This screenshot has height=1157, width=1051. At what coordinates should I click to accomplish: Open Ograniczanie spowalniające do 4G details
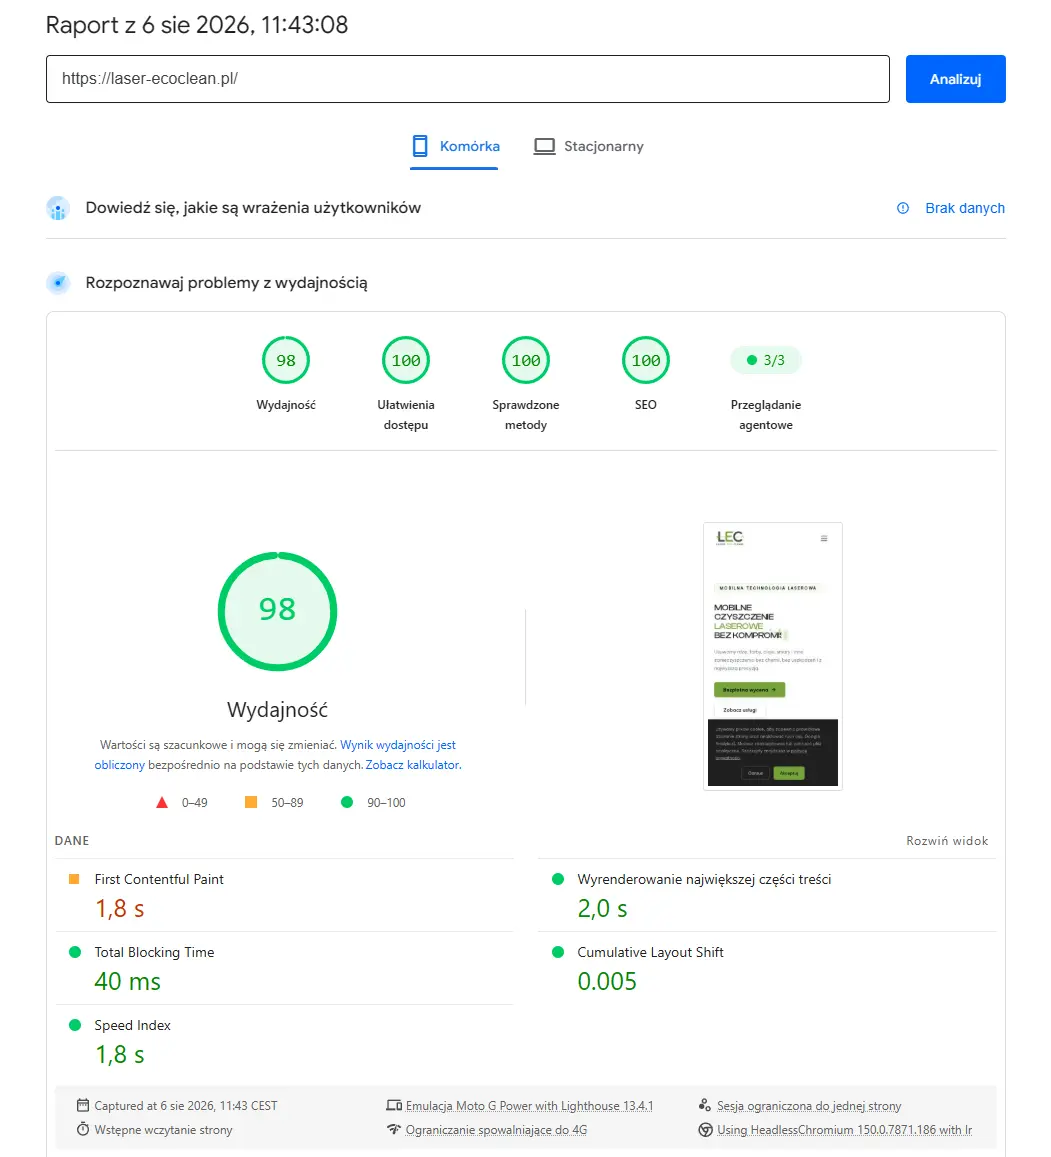coord(496,1130)
